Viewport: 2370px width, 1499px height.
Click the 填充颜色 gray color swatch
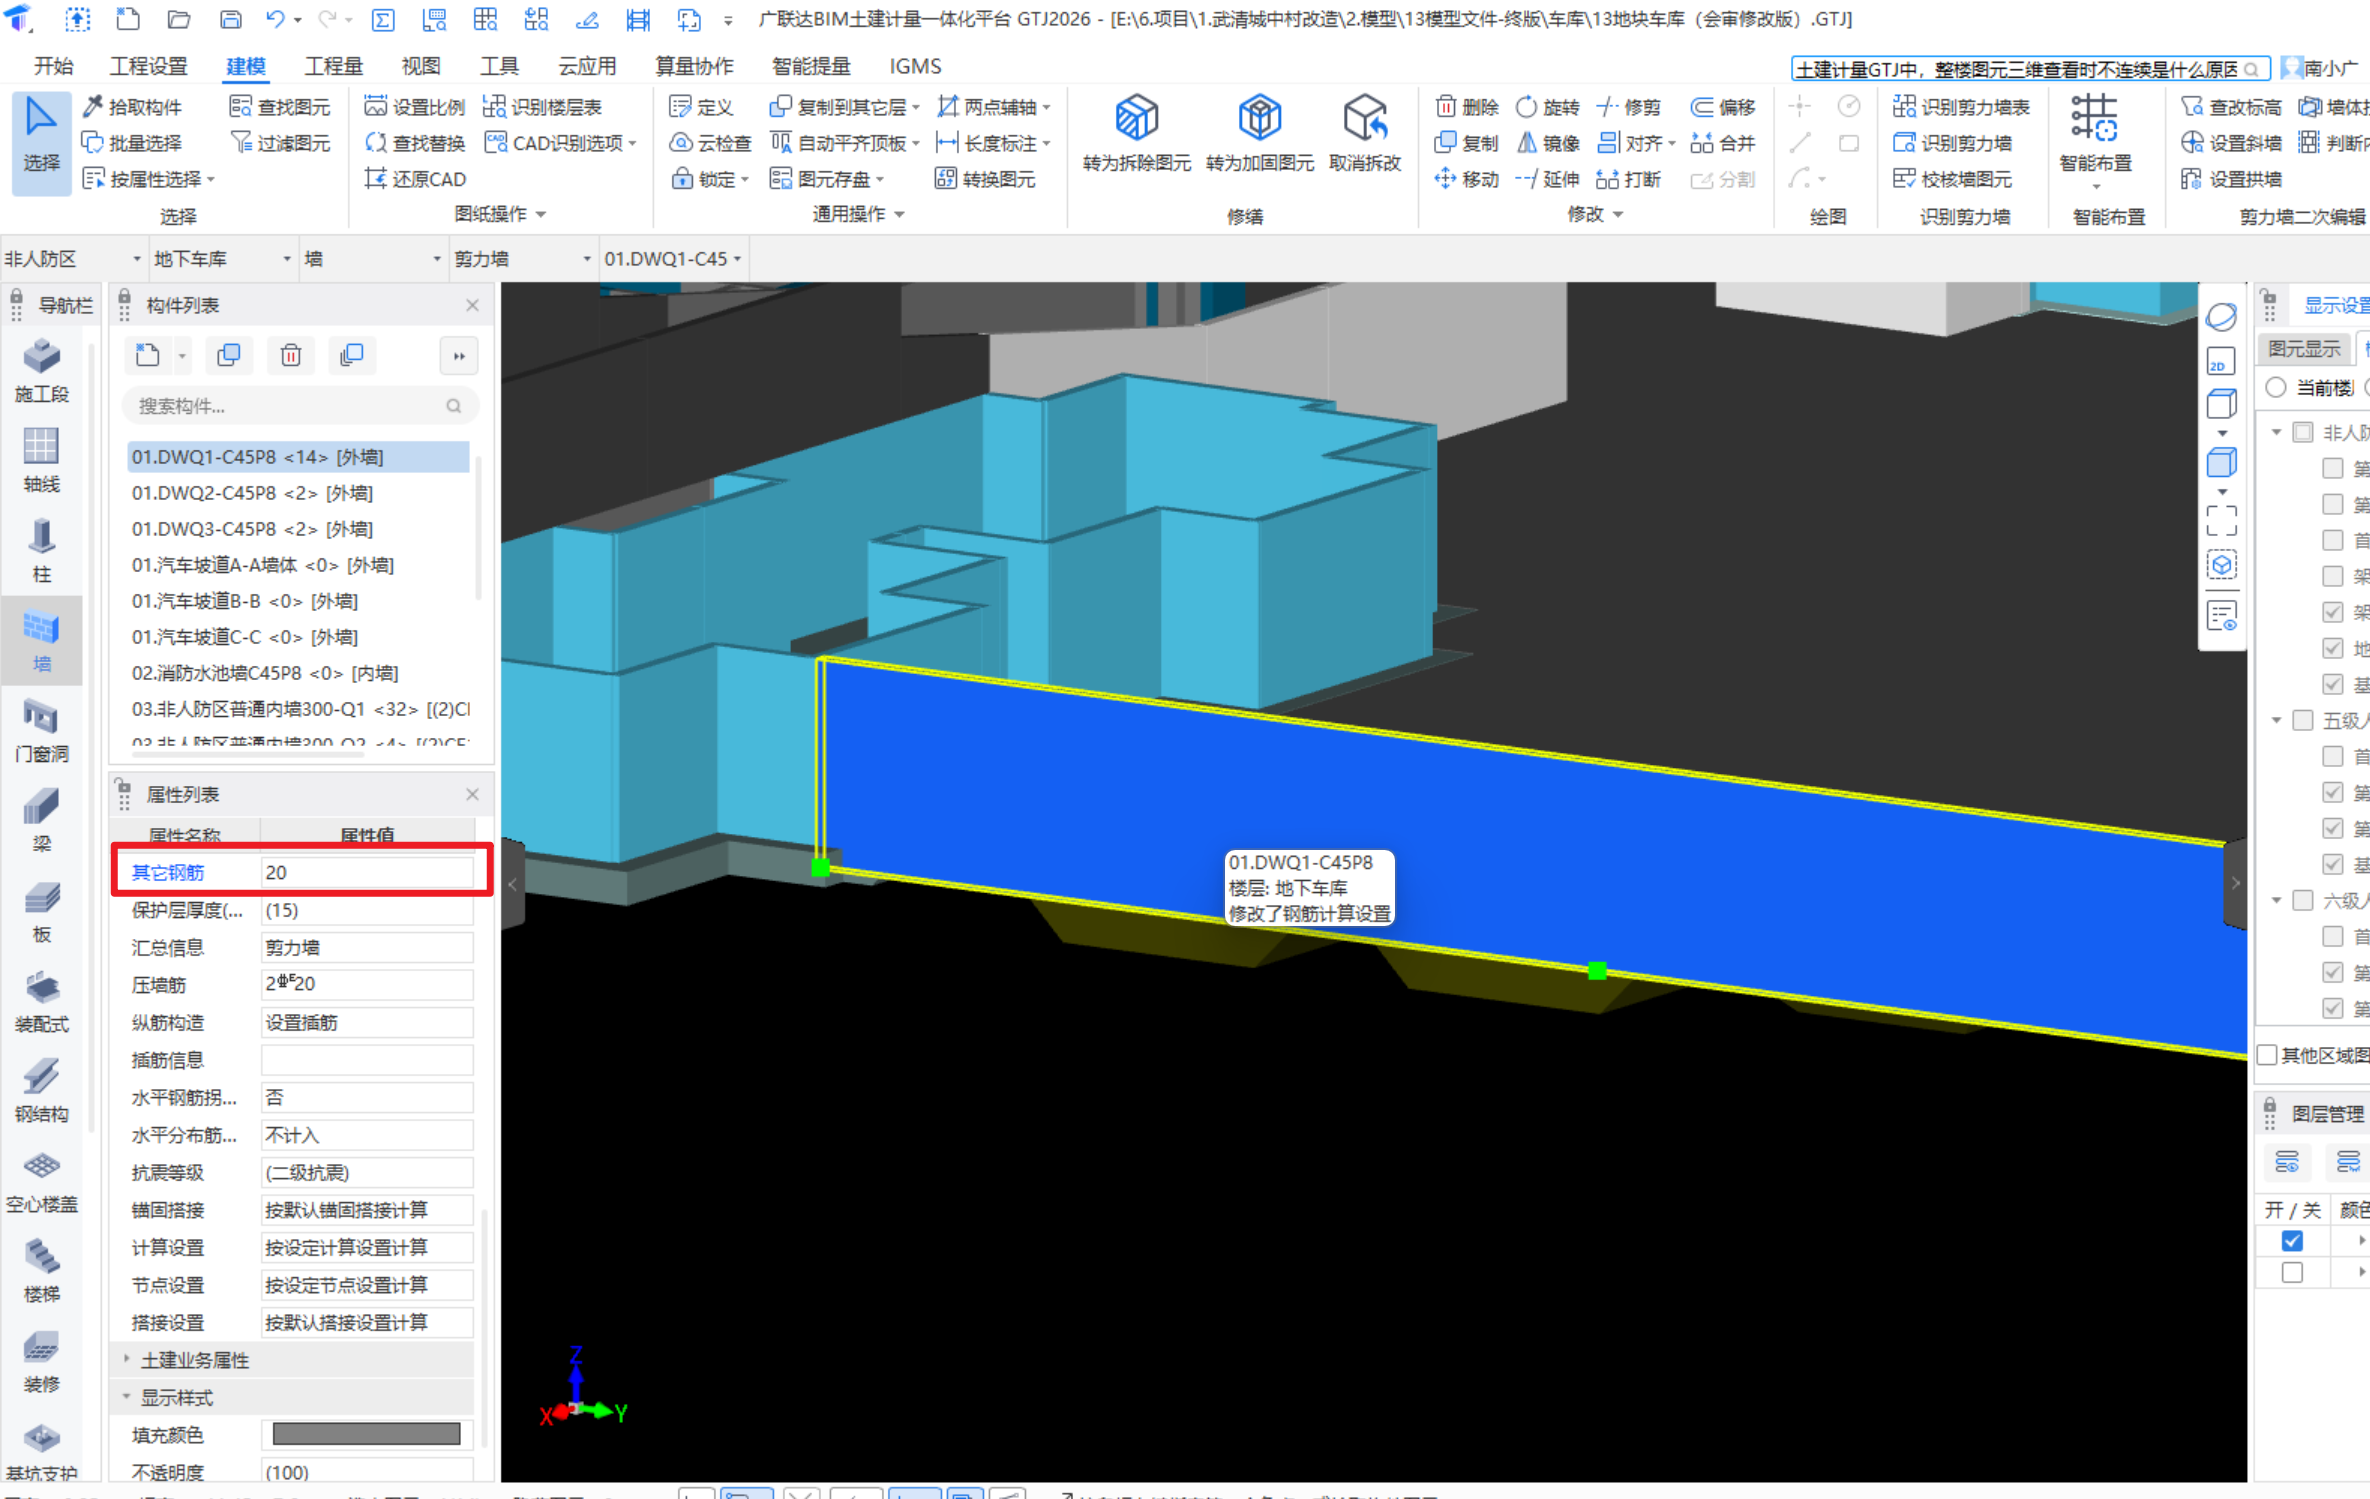tap(366, 1435)
